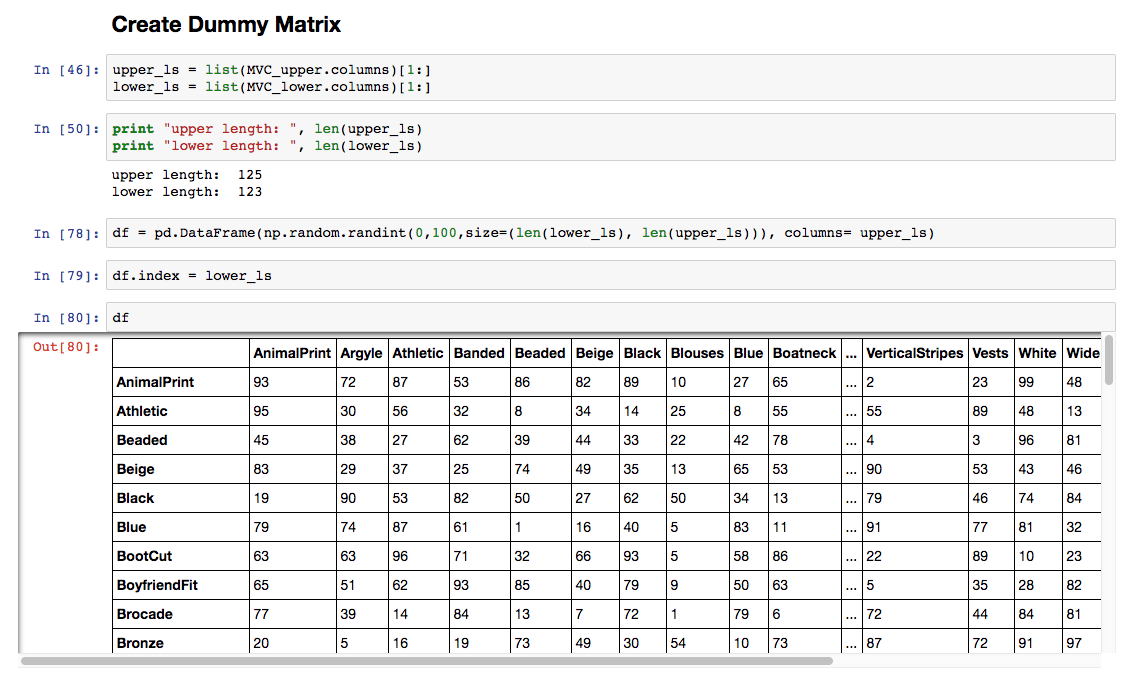Screen dimensions: 1127x676
Task: Select the In [50] print lengths cell
Action: click(x=610, y=137)
